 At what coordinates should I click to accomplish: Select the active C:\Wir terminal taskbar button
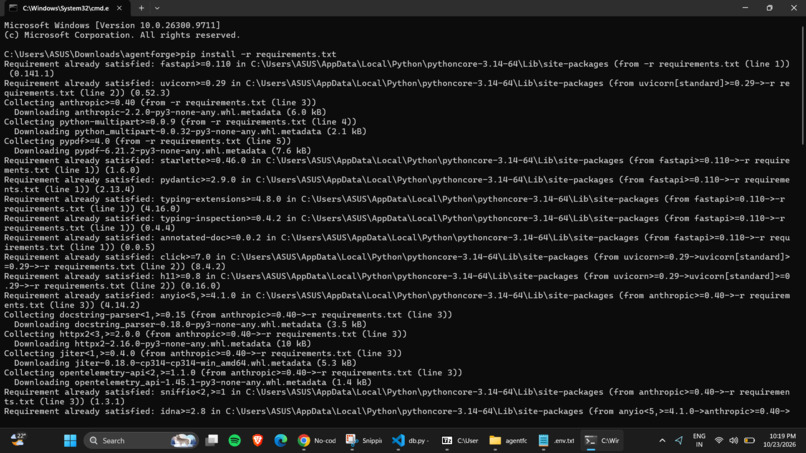click(x=602, y=441)
